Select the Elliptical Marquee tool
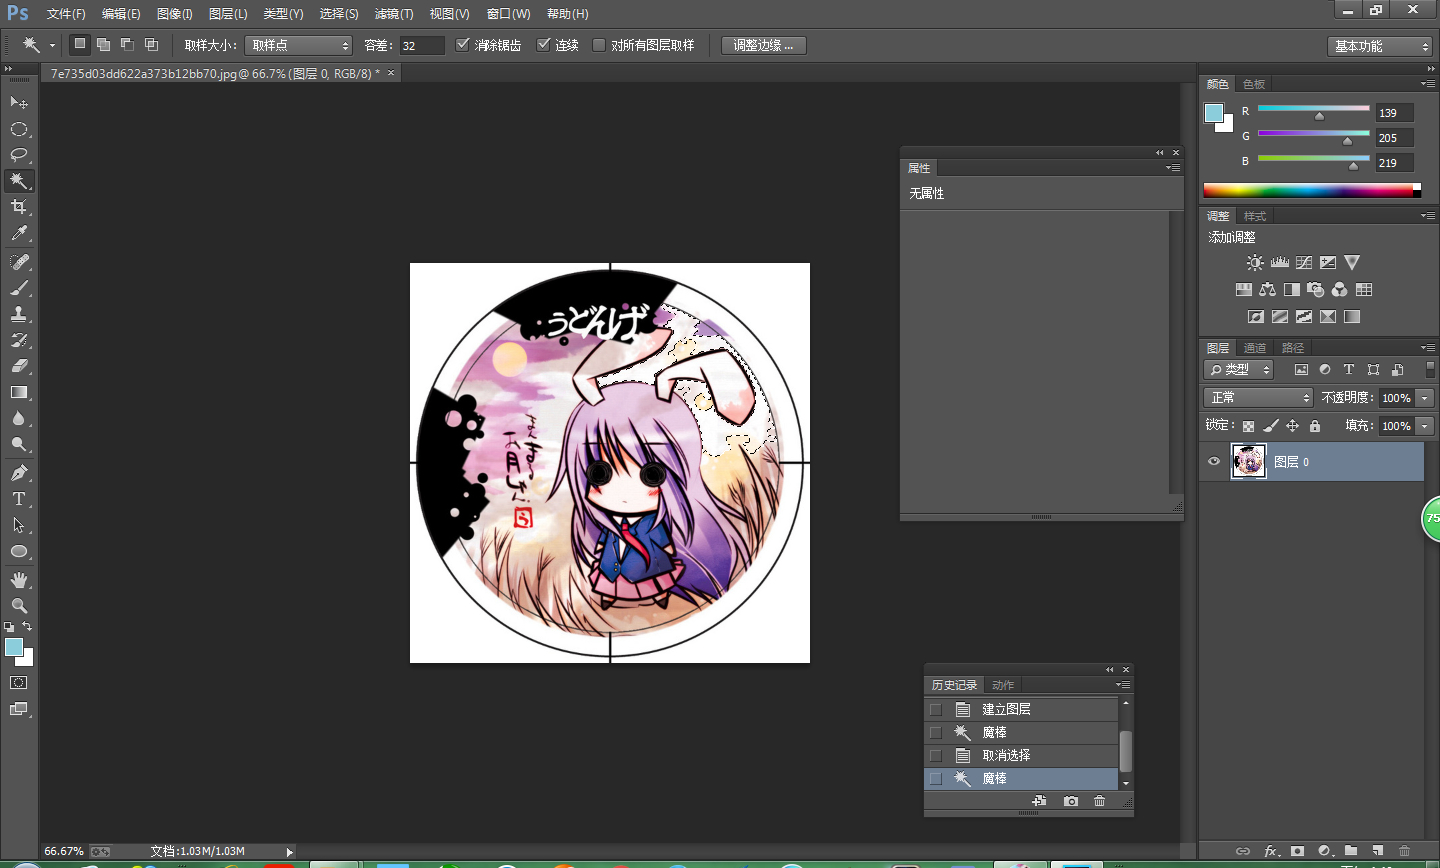The image size is (1440, 868). 19,129
